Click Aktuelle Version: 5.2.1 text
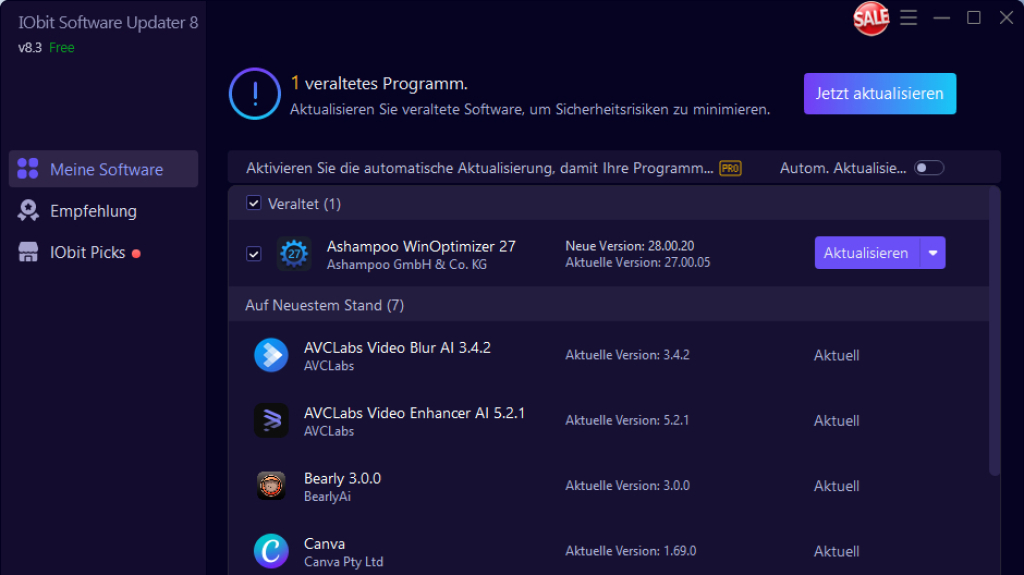 627,420
